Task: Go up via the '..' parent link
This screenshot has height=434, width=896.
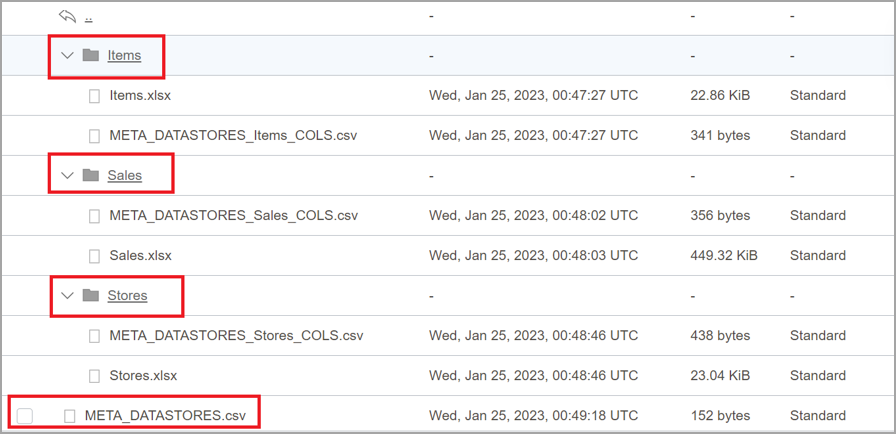Action: pos(89,17)
